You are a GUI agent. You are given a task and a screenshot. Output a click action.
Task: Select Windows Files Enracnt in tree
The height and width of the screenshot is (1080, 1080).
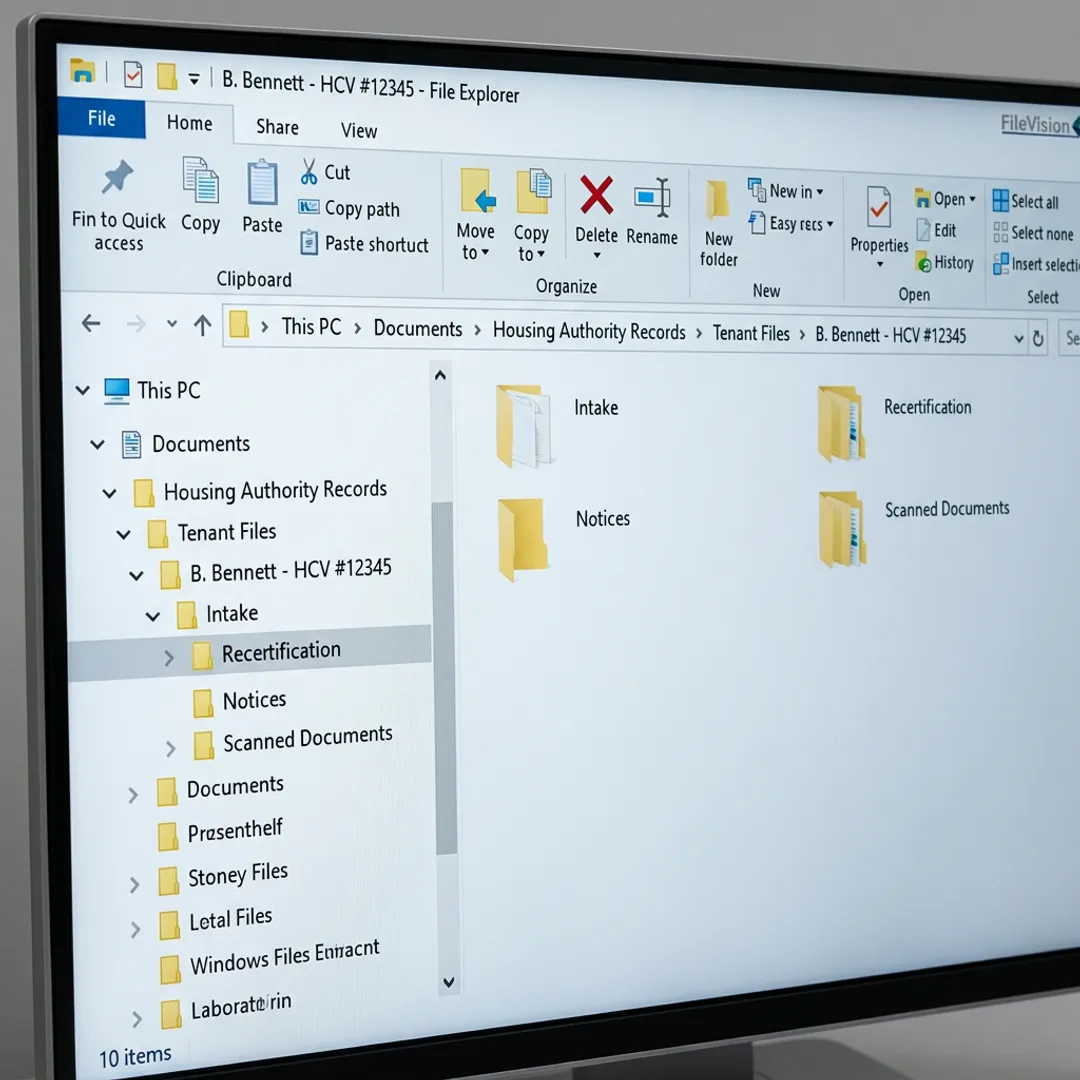point(269,958)
